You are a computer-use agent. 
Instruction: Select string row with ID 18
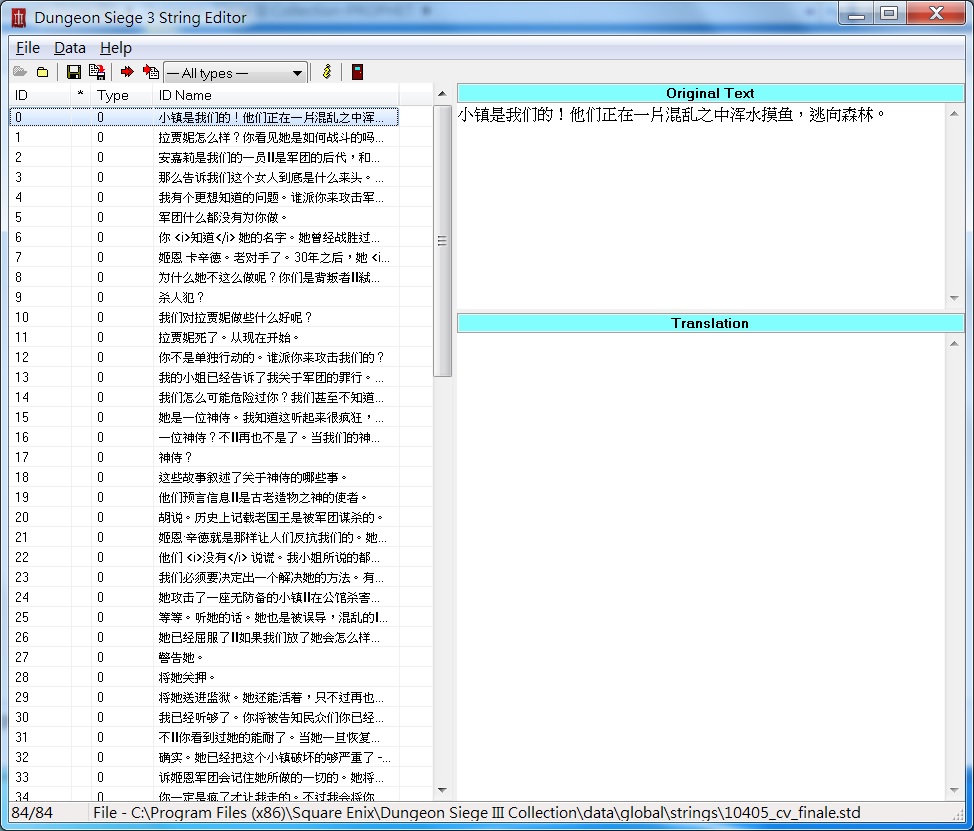pyautogui.click(x=204, y=477)
